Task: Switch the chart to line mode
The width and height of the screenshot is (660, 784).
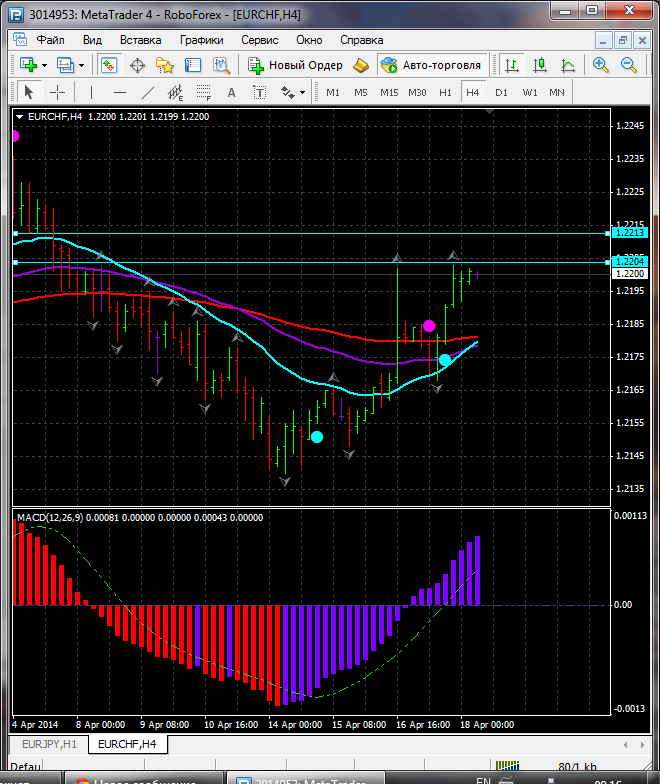Action: coord(568,65)
